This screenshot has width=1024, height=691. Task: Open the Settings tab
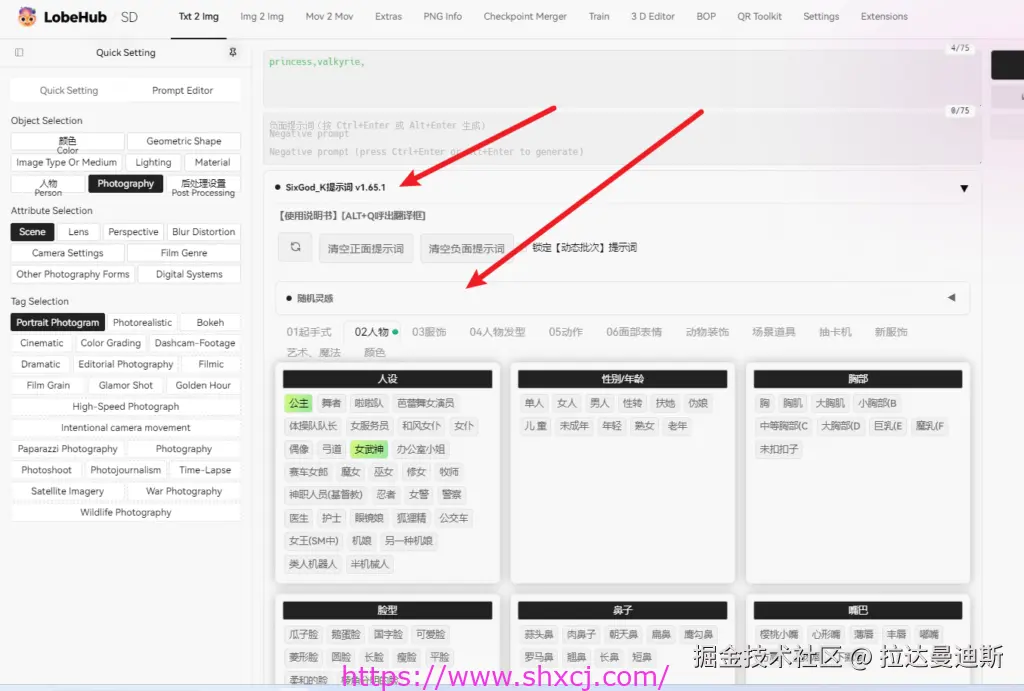(821, 16)
